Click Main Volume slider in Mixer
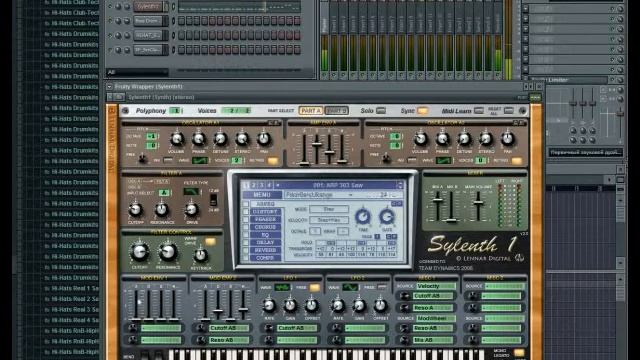The height and width of the screenshot is (360, 640). click(478, 202)
